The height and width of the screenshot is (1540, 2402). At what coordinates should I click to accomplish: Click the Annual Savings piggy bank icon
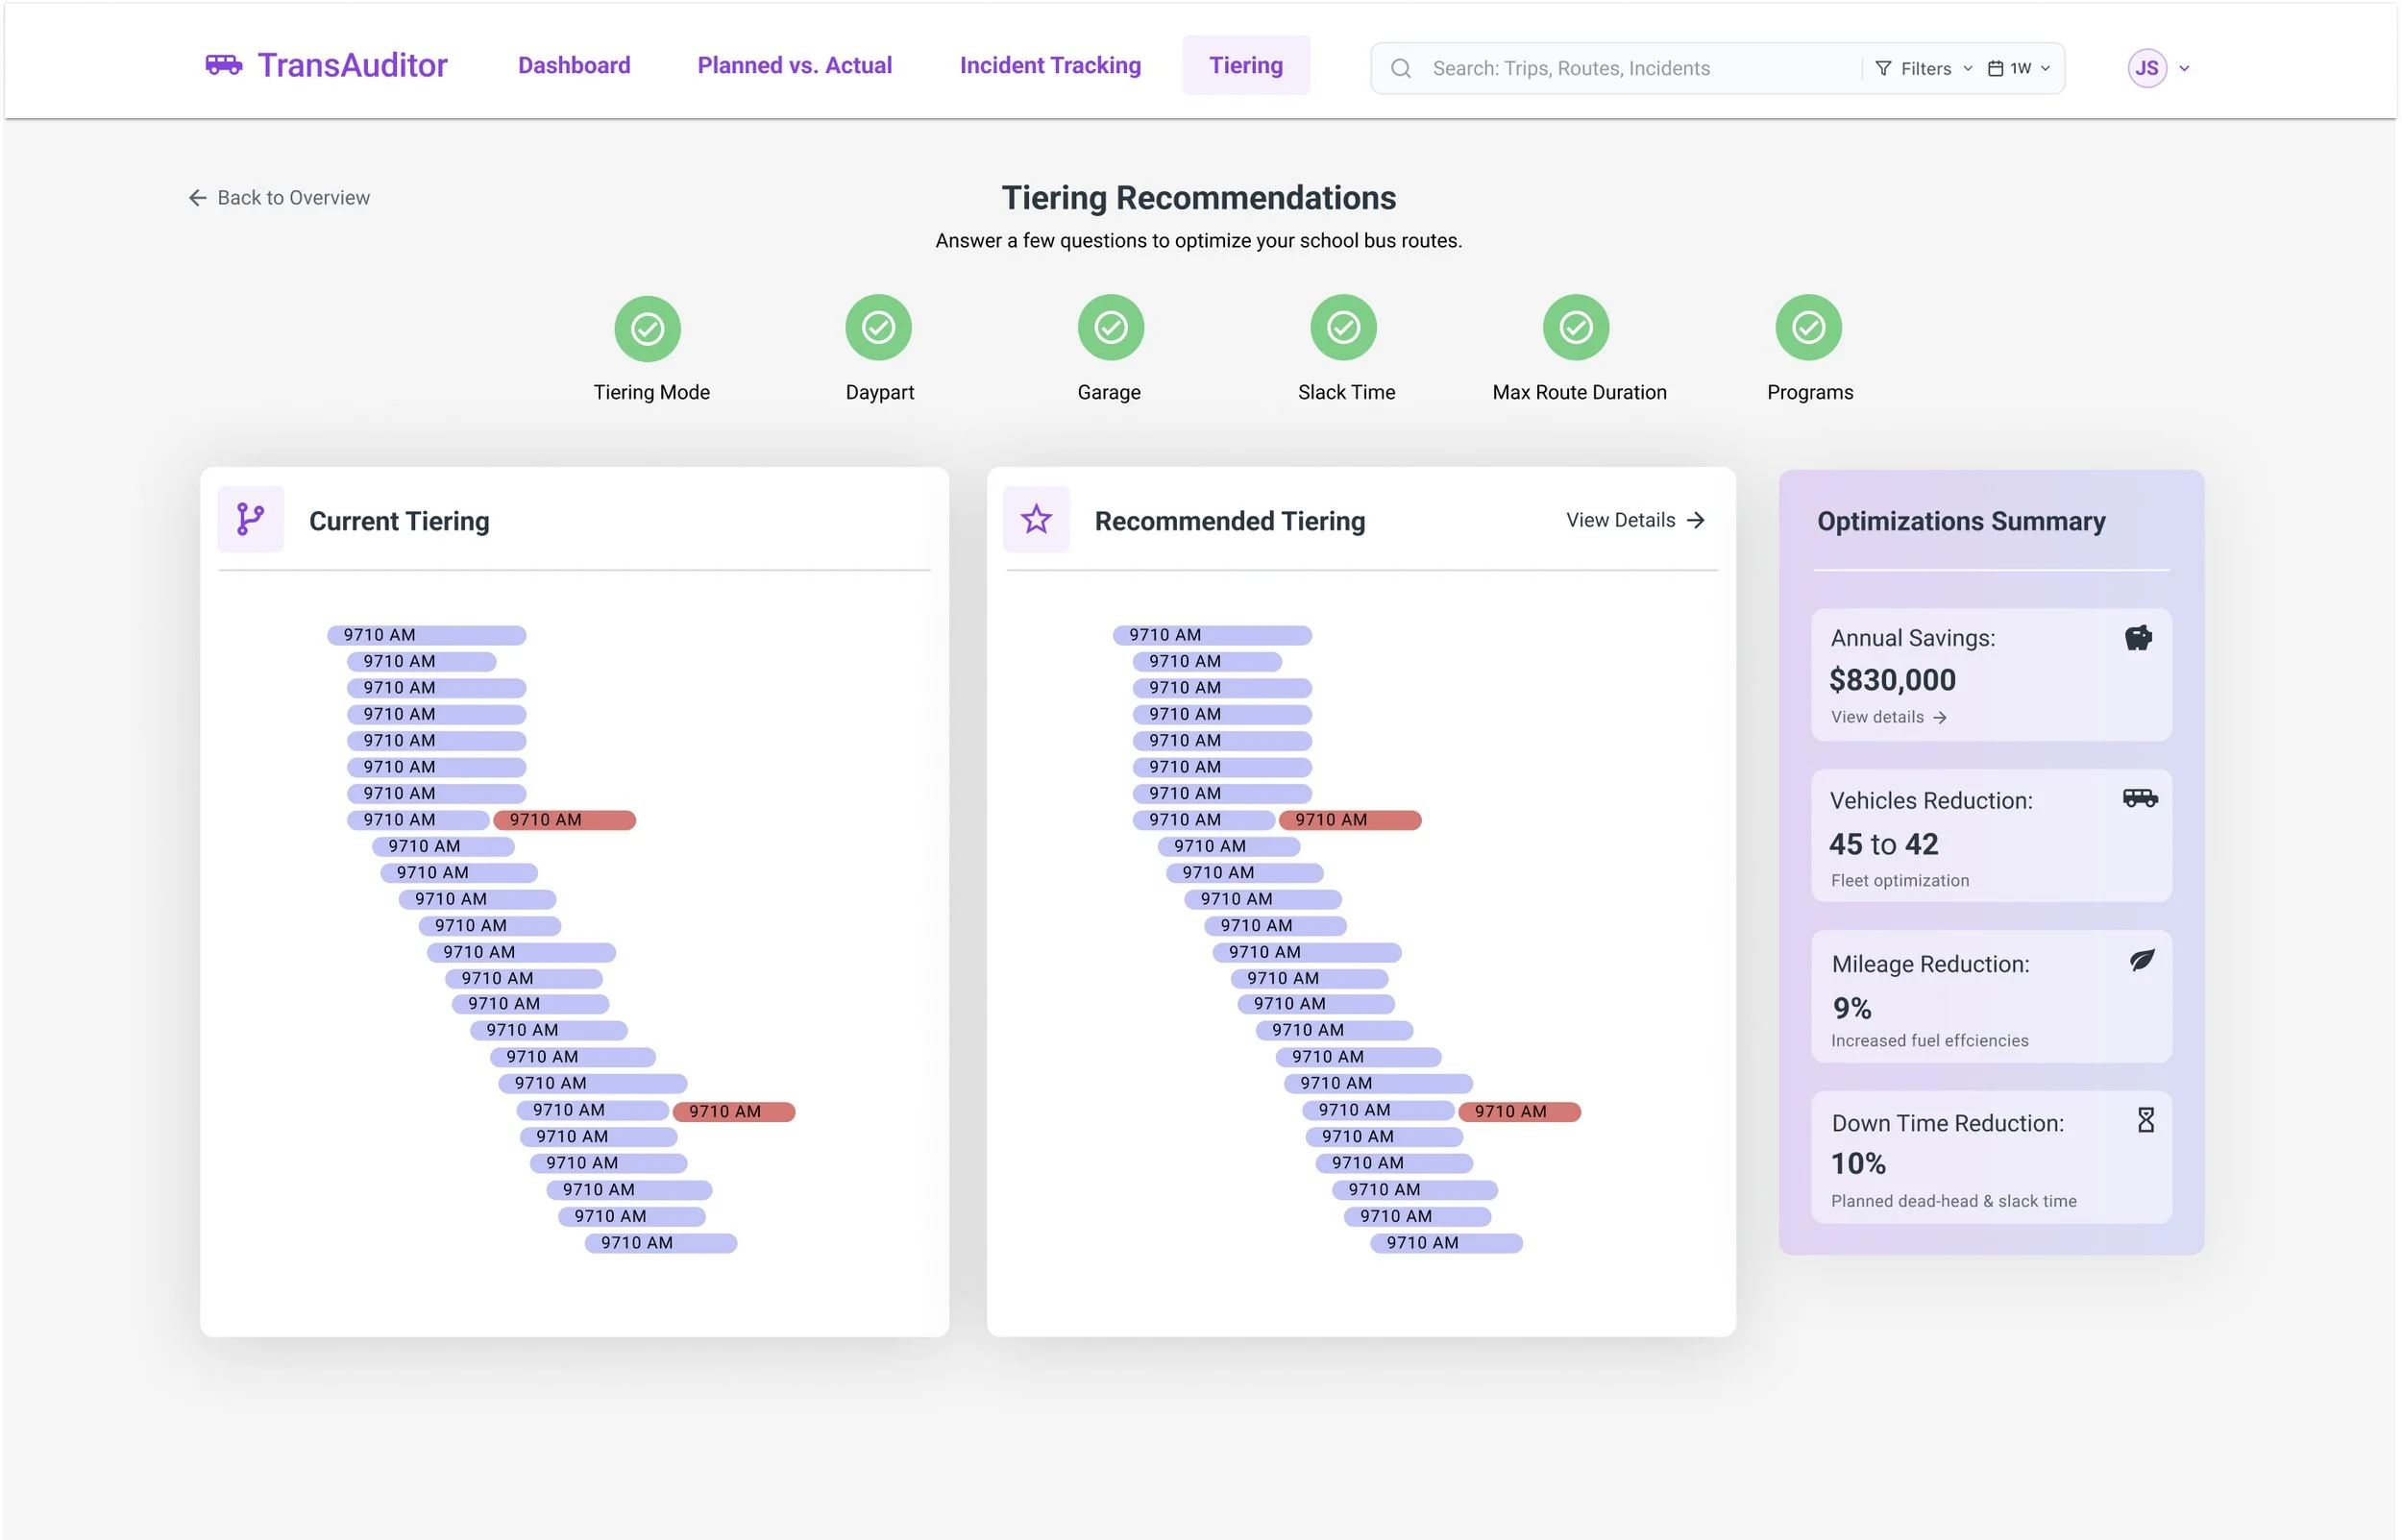tap(2138, 638)
